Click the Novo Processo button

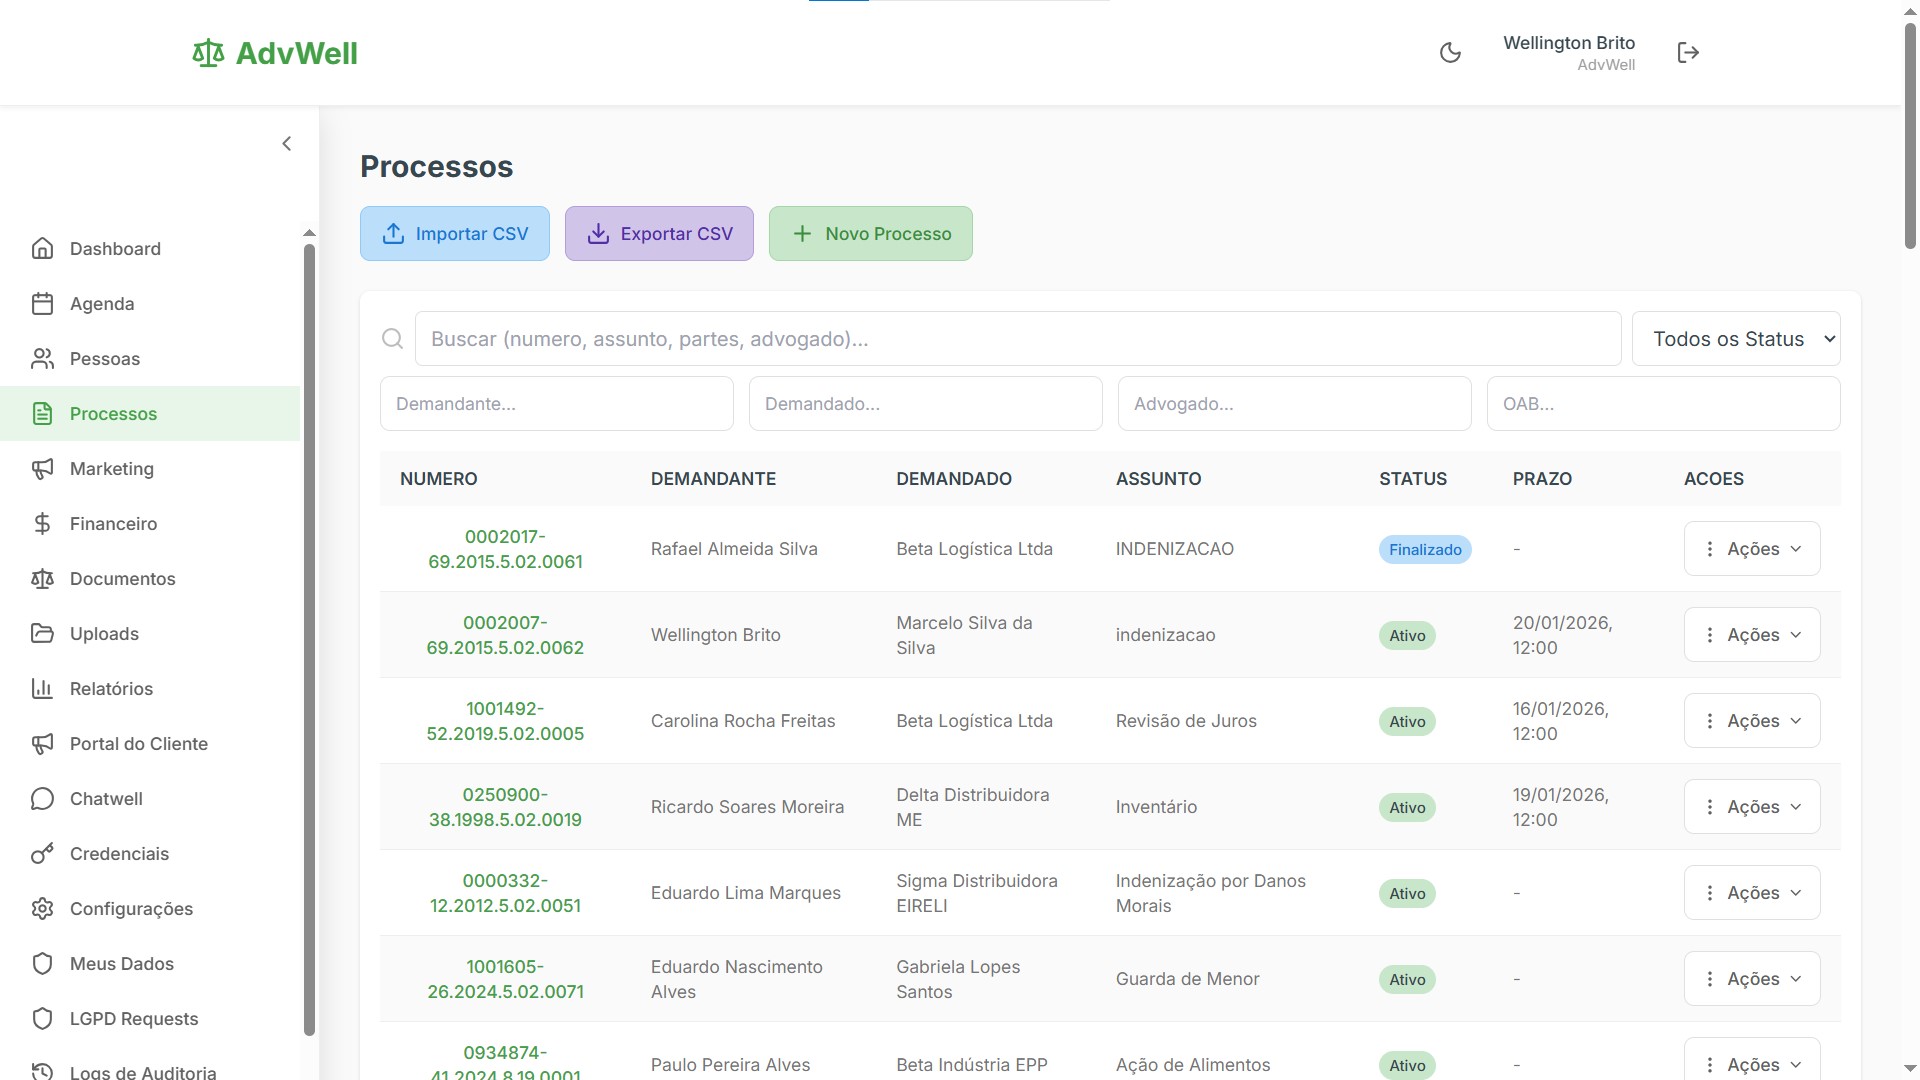click(x=870, y=233)
